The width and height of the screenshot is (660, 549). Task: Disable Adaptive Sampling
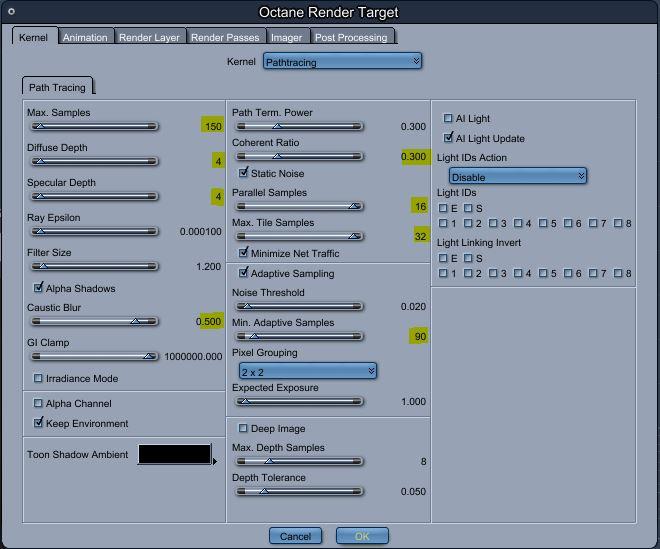[x=243, y=273]
